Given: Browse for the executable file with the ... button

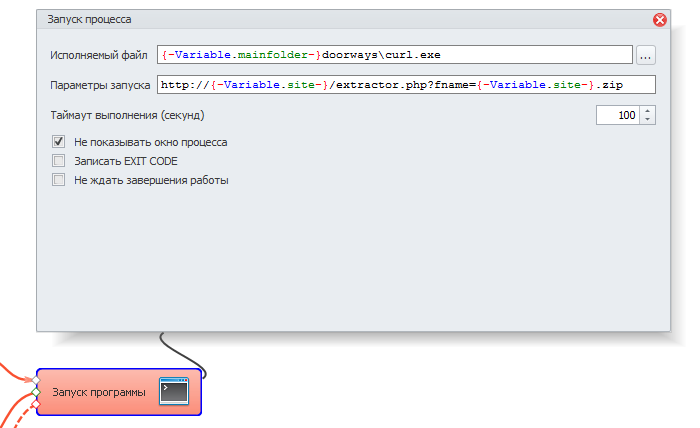Looking at the screenshot, I should 646,55.
